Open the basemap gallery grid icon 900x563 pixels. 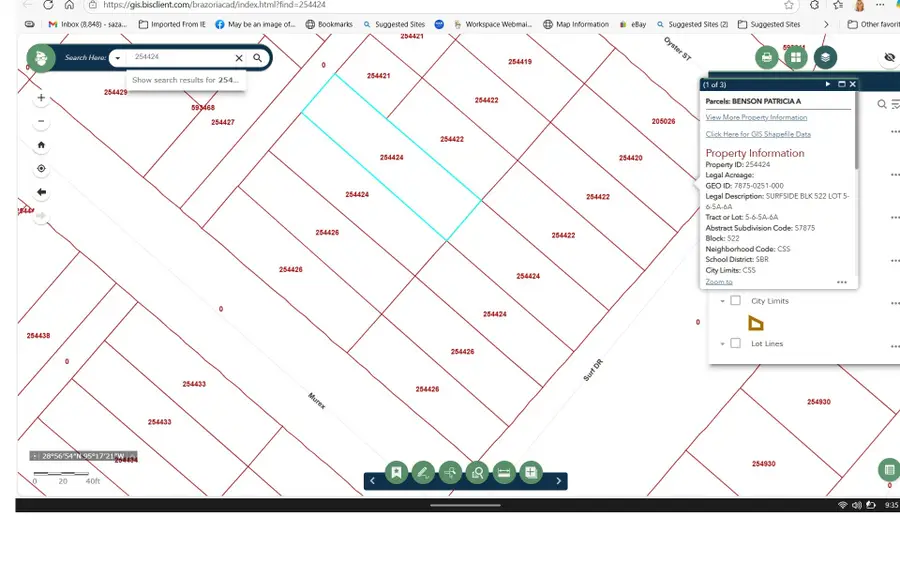(x=796, y=58)
